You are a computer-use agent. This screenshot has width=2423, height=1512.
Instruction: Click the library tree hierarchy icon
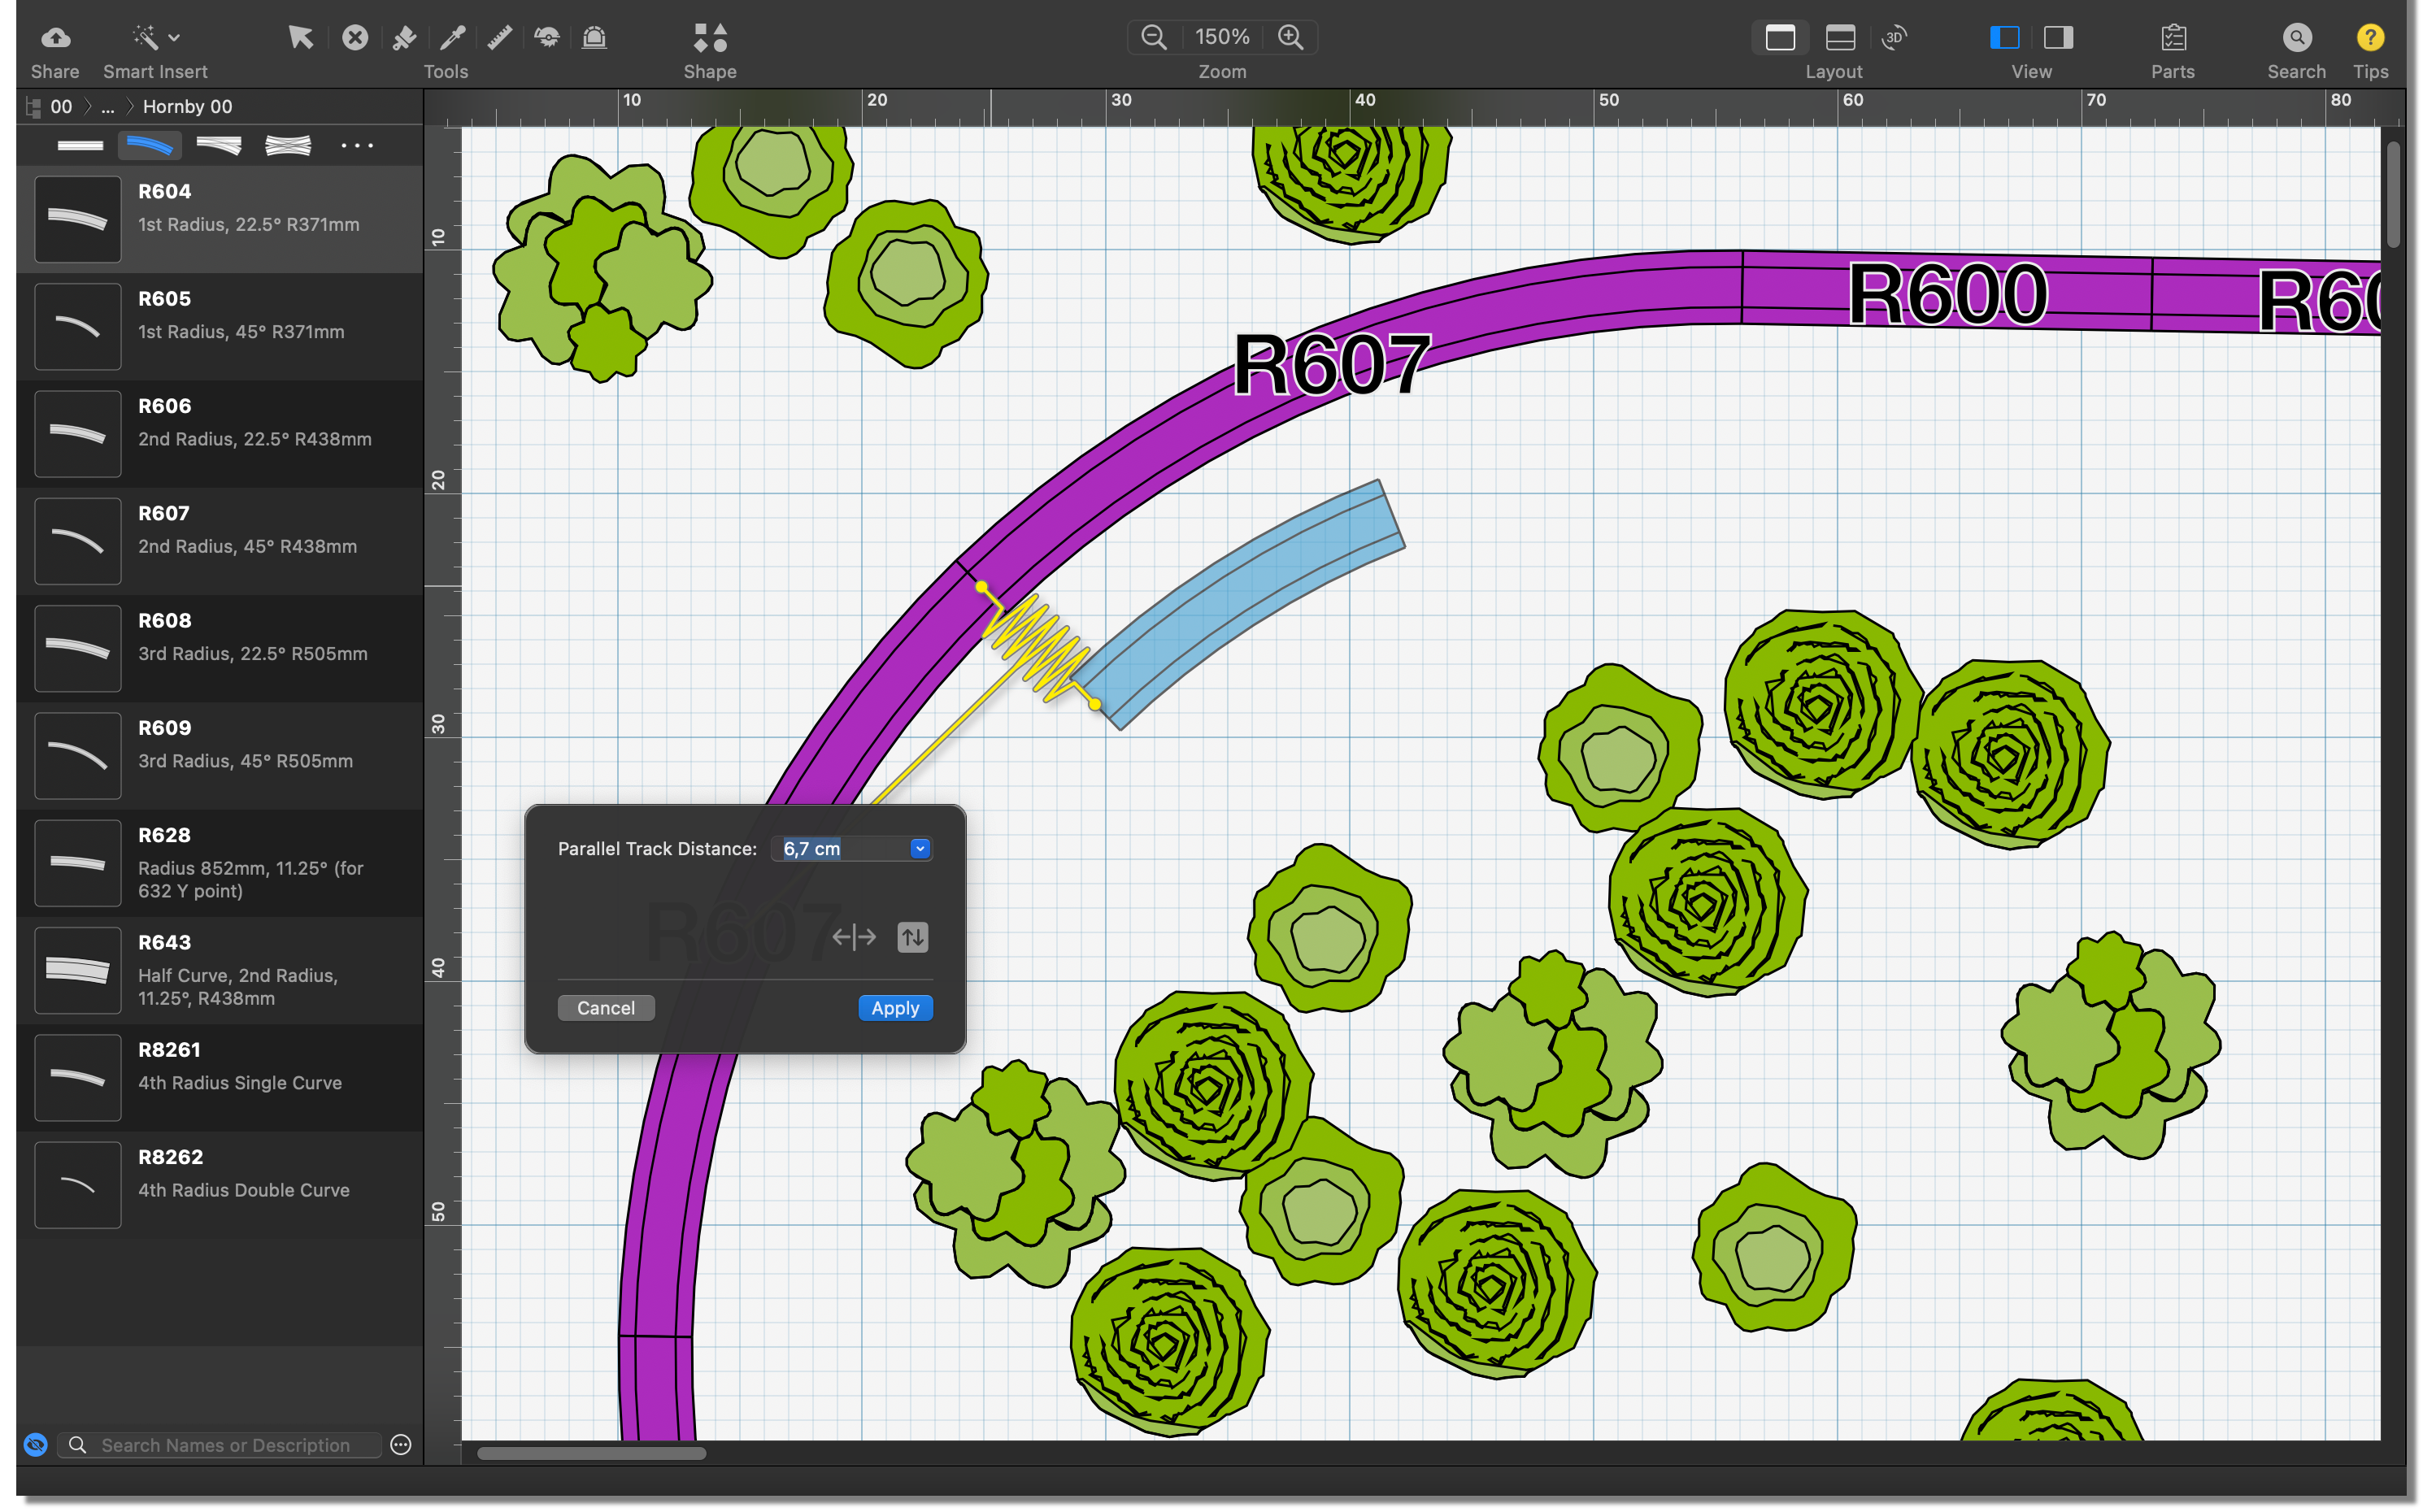tap(33, 107)
